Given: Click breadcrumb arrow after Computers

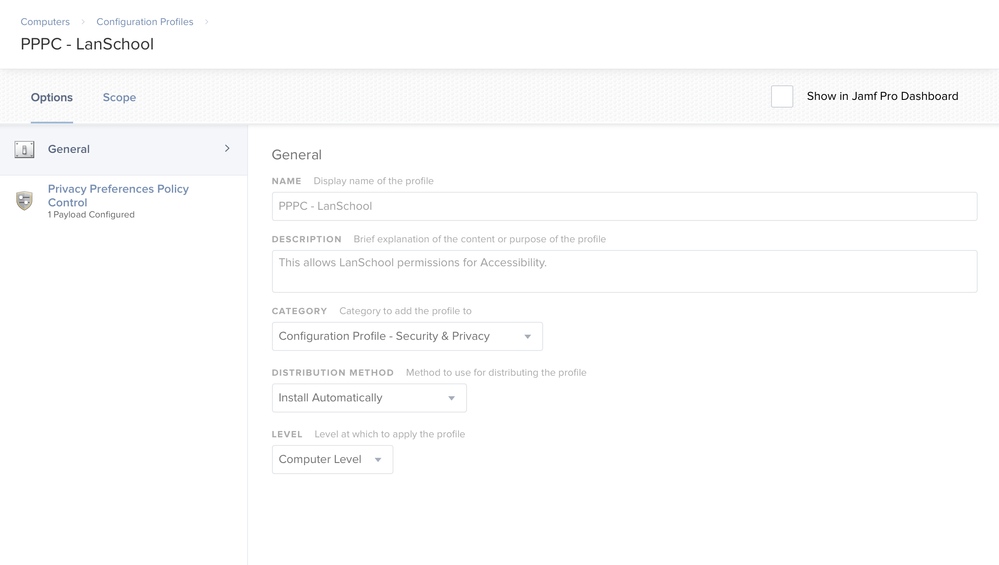Looking at the screenshot, I should tap(83, 22).
